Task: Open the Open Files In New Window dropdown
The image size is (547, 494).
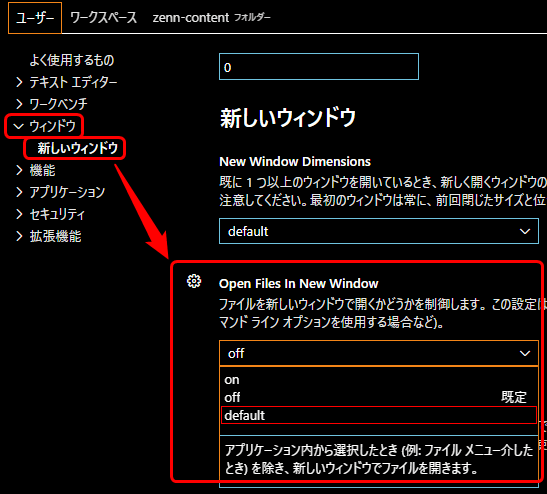Action: point(379,353)
